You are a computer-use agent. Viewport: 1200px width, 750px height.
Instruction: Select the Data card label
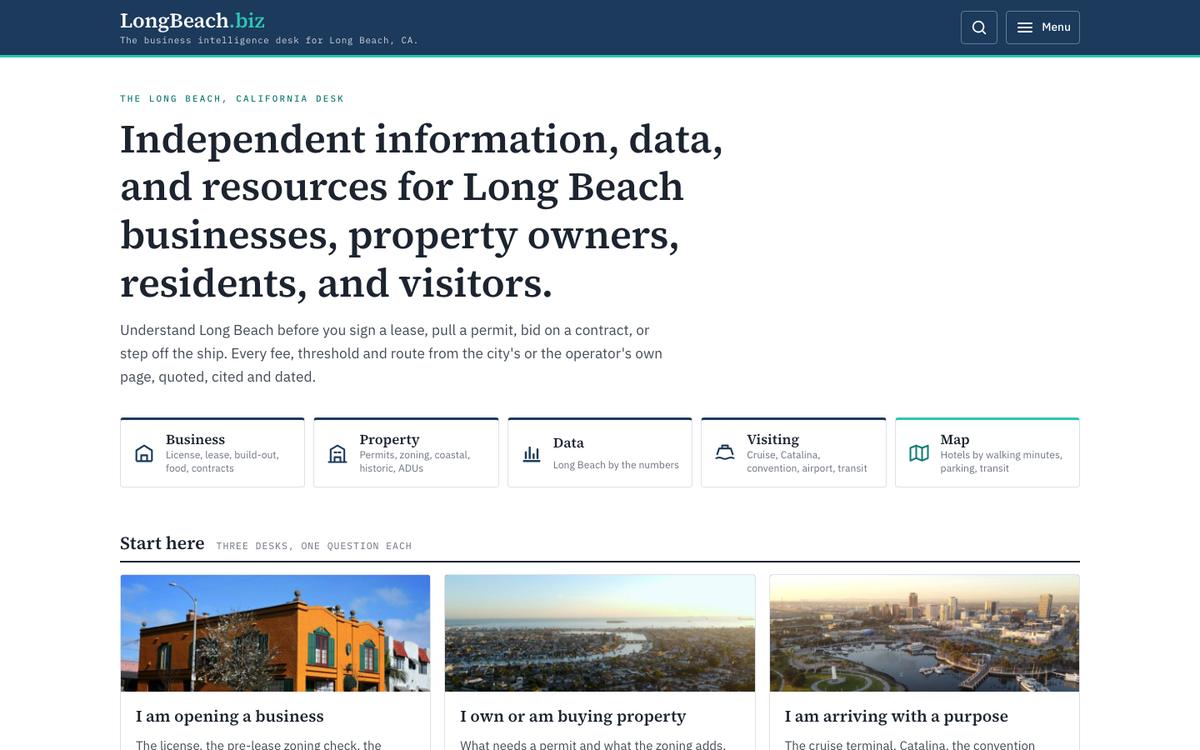(568, 443)
